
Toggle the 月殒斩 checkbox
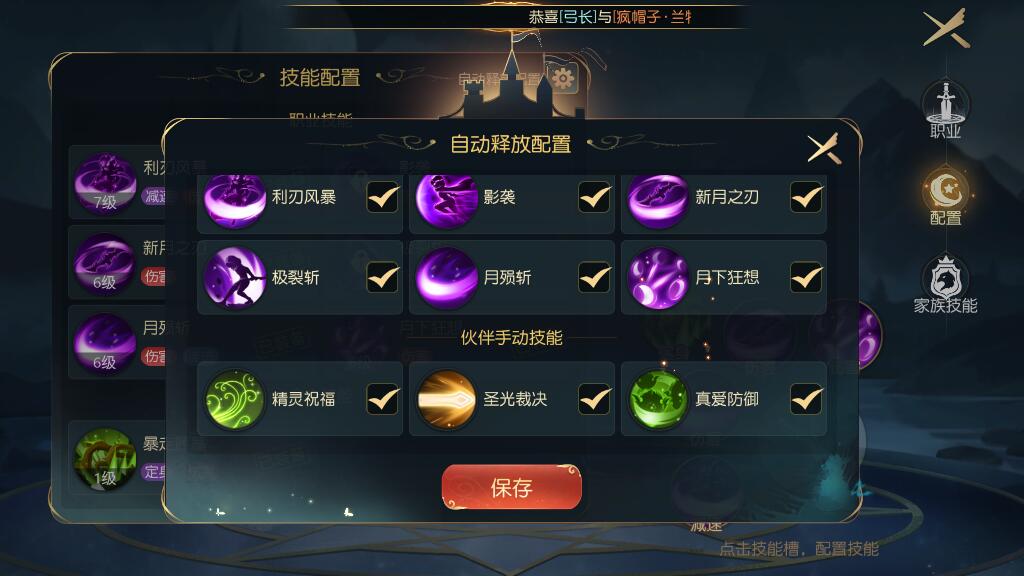click(x=594, y=278)
